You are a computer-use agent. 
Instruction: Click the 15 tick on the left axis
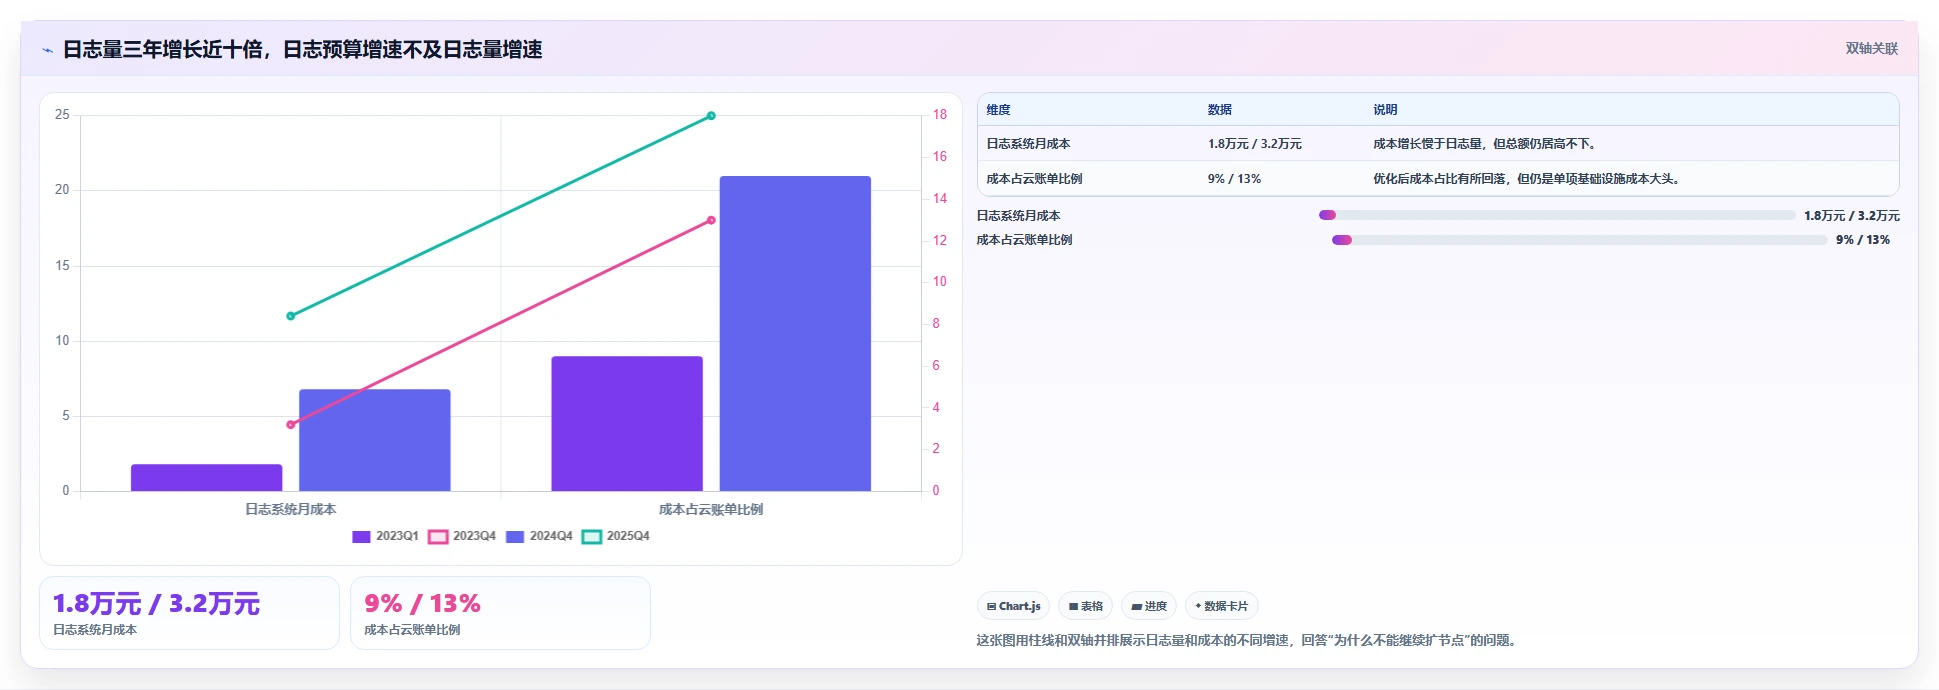pos(62,265)
